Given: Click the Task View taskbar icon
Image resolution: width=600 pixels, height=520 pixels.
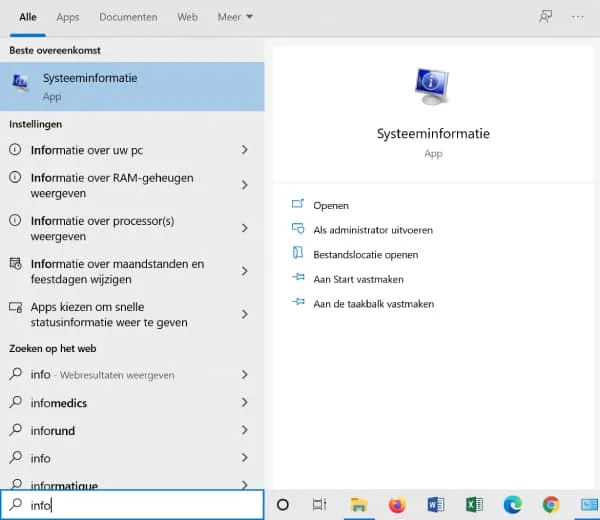Looking at the screenshot, I should 319,505.
